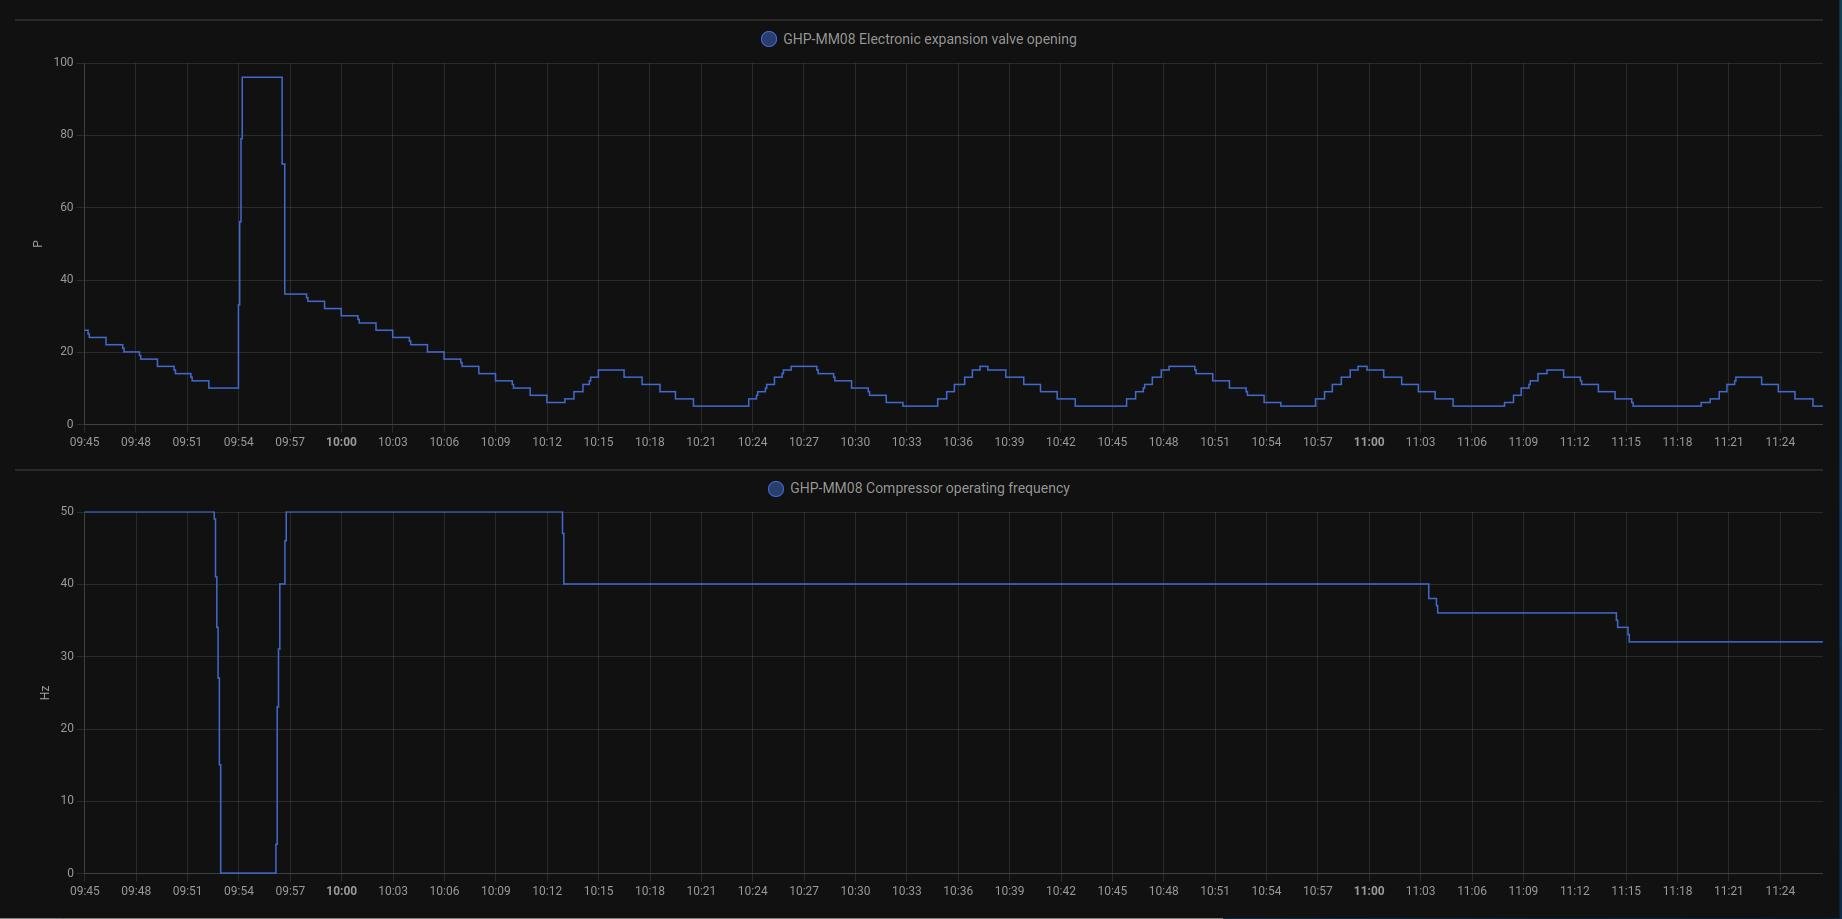The height and width of the screenshot is (919, 1842).
Task: Click the 10:12 label under the compressor chart
Action: (547, 890)
